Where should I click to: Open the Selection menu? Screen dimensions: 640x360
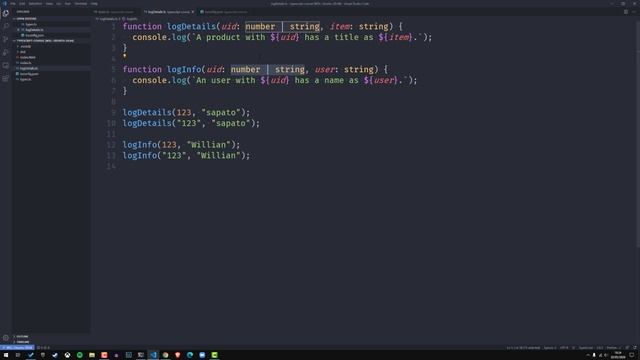point(35,4)
